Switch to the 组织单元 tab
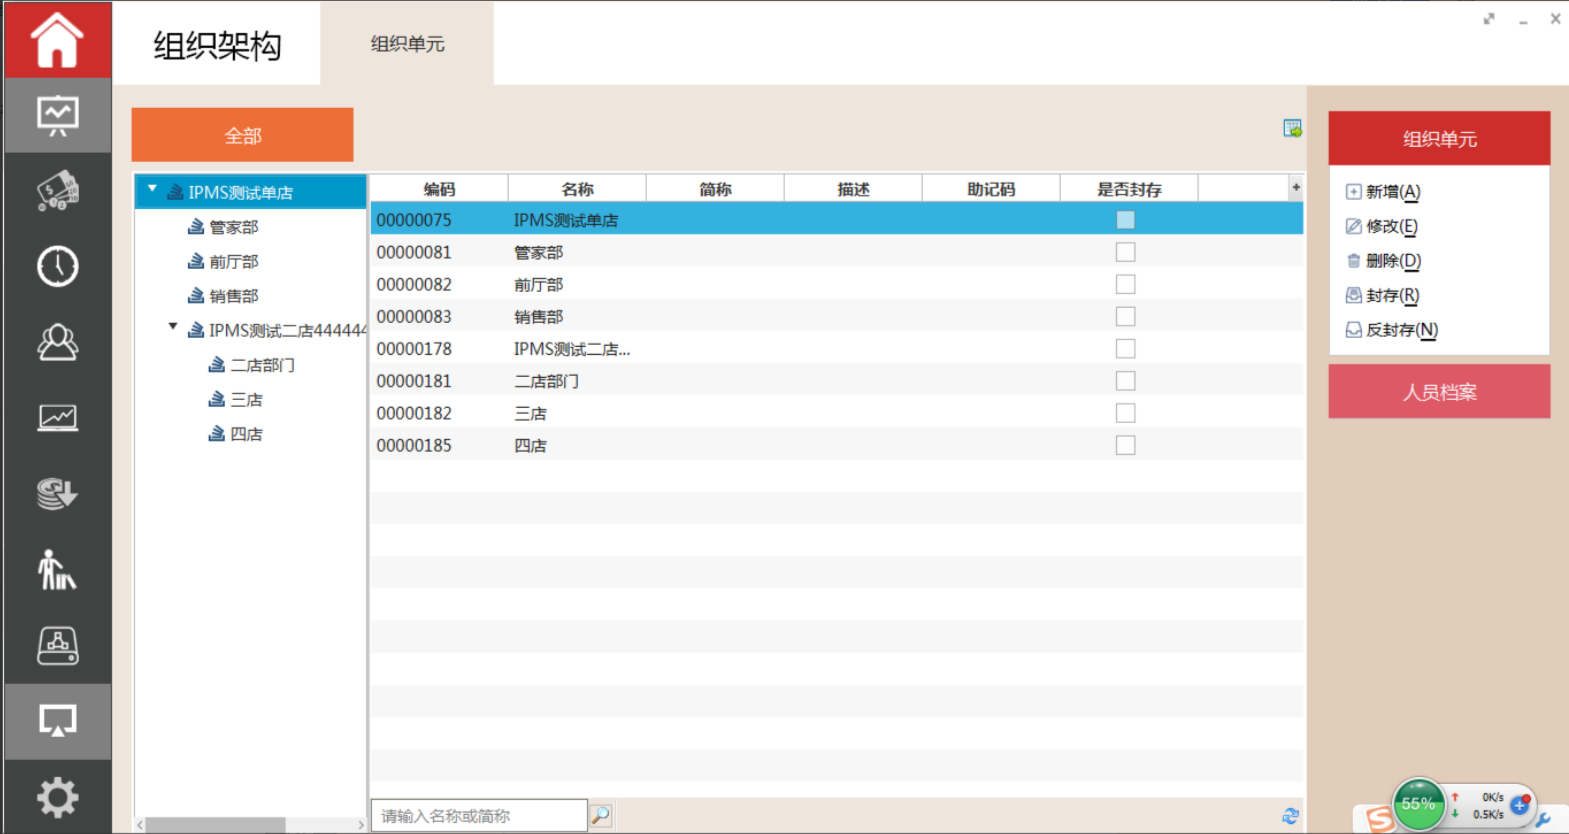This screenshot has height=834, width=1569. tap(407, 44)
